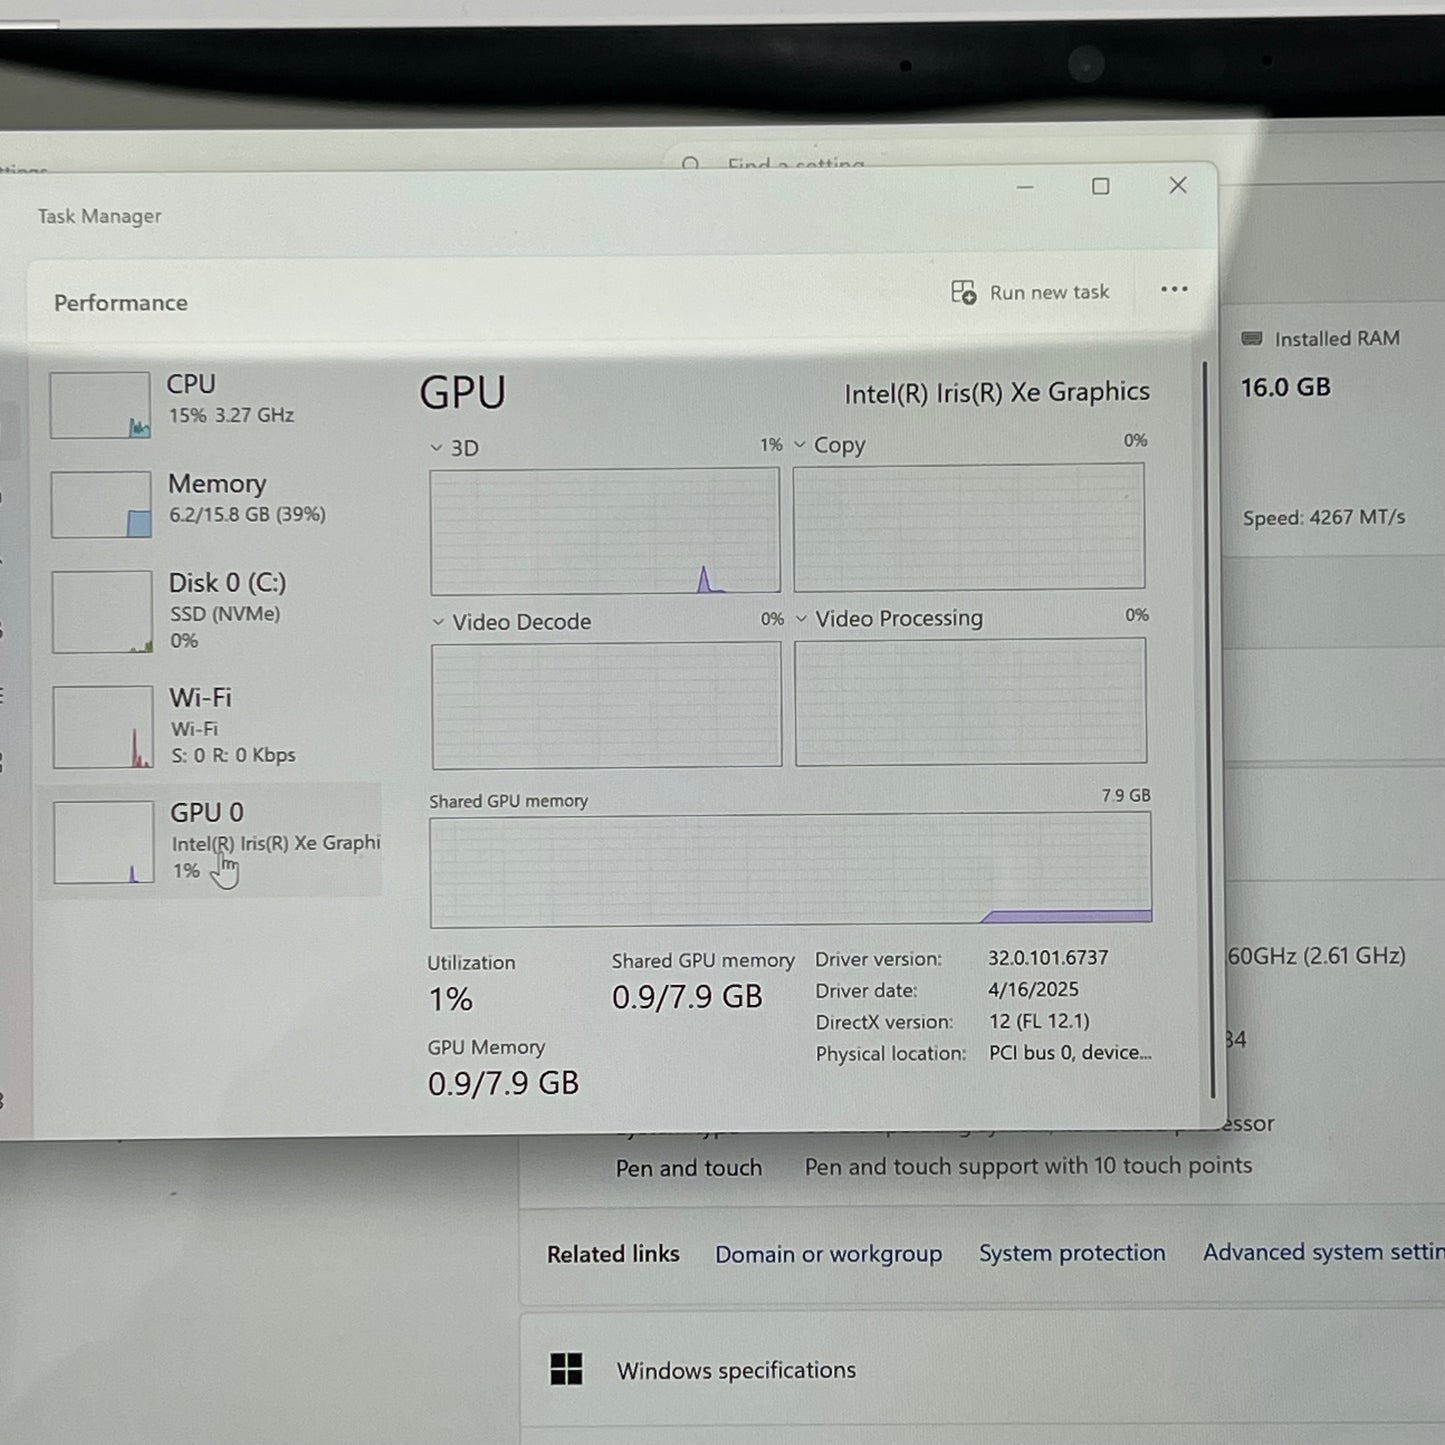Click the Windows logo specifications icon

[566, 1370]
